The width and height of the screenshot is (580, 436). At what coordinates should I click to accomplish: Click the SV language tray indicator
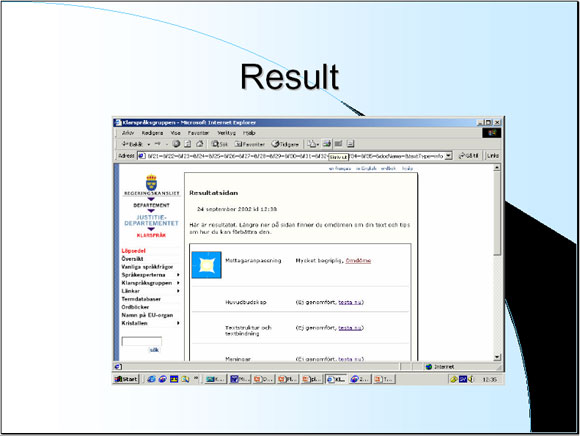(463, 379)
